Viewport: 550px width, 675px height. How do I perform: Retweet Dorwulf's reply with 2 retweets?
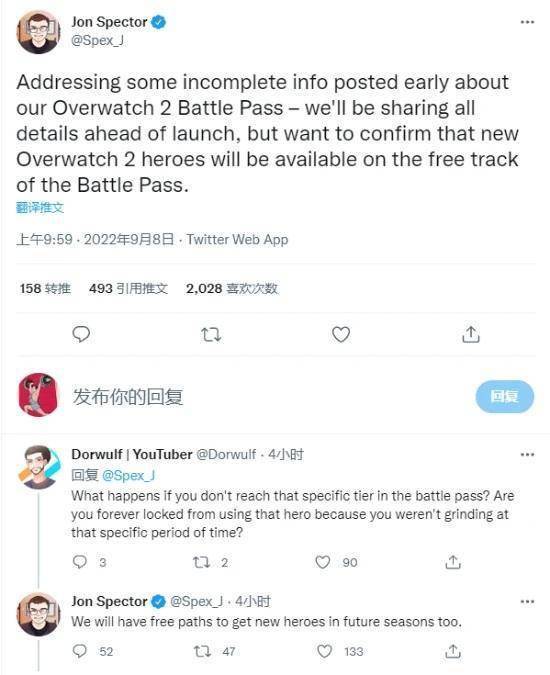pos(201,562)
